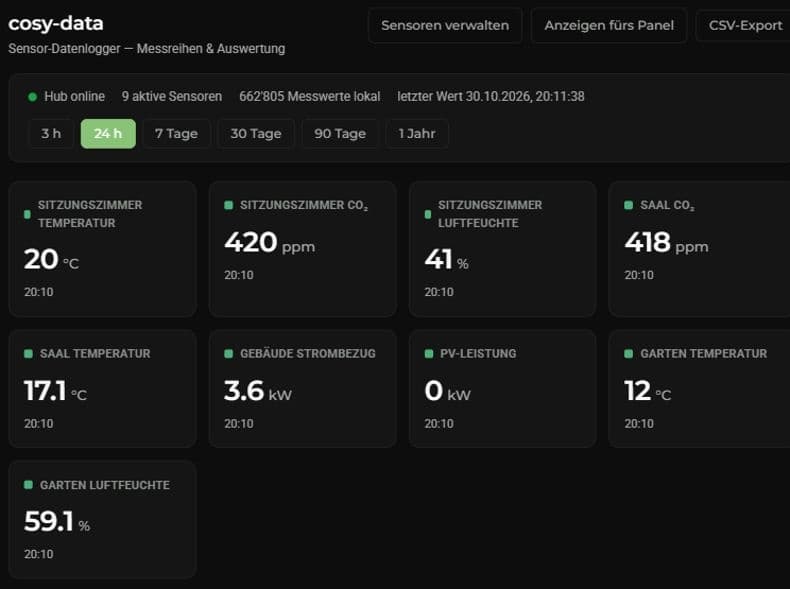Click the Saal CO₂ value 418 ppm
Image resolution: width=790 pixels, height=589 pixels.
(x=666, y=242)
